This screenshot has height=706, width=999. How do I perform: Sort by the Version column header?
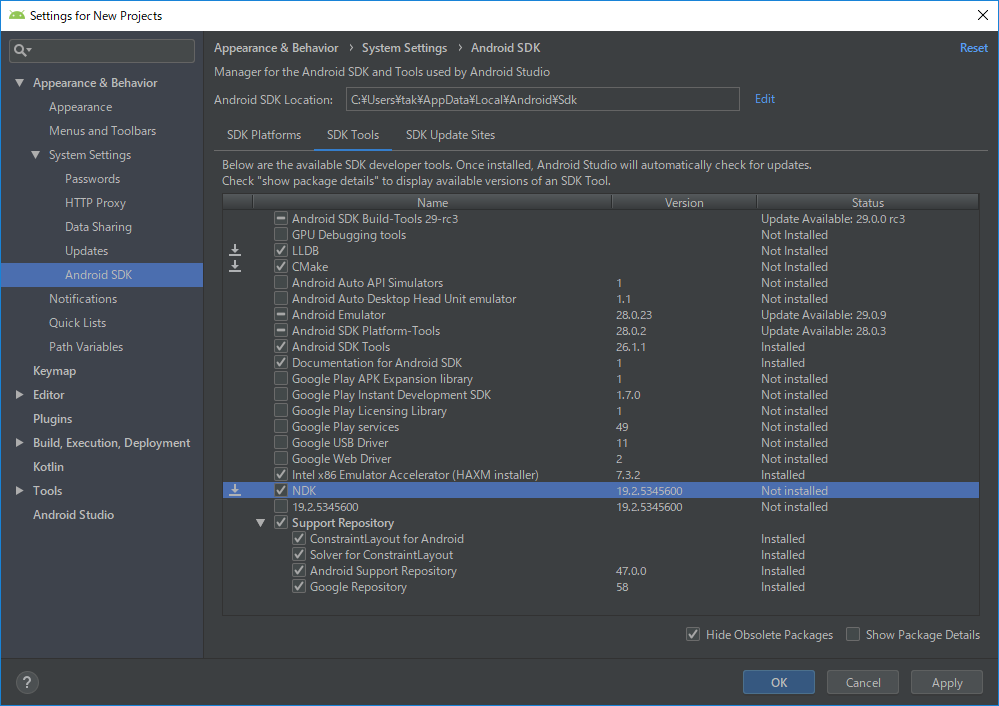[x=684, y=202]
